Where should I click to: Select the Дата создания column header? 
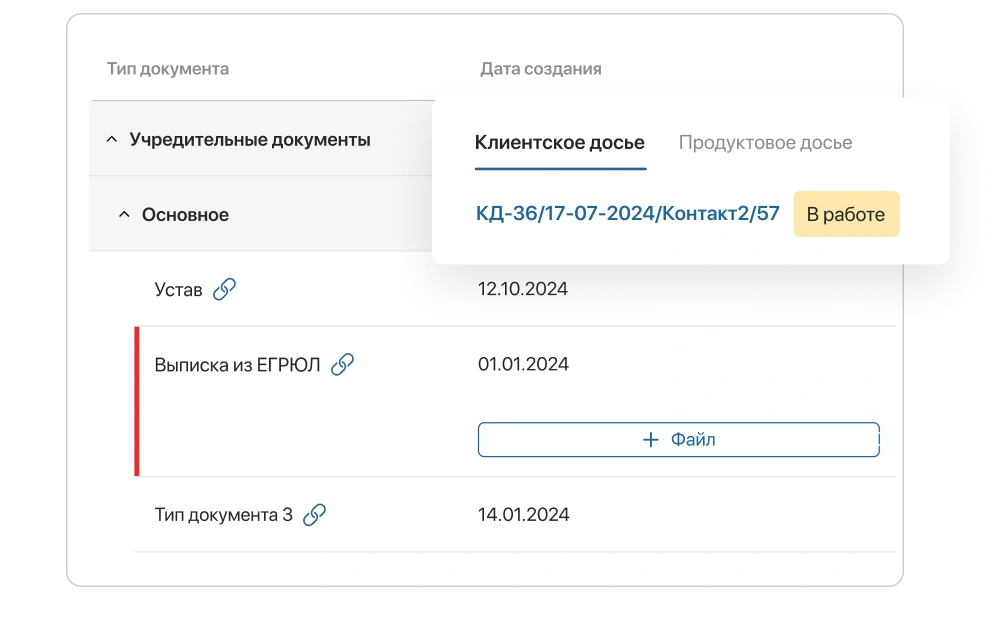541,68
